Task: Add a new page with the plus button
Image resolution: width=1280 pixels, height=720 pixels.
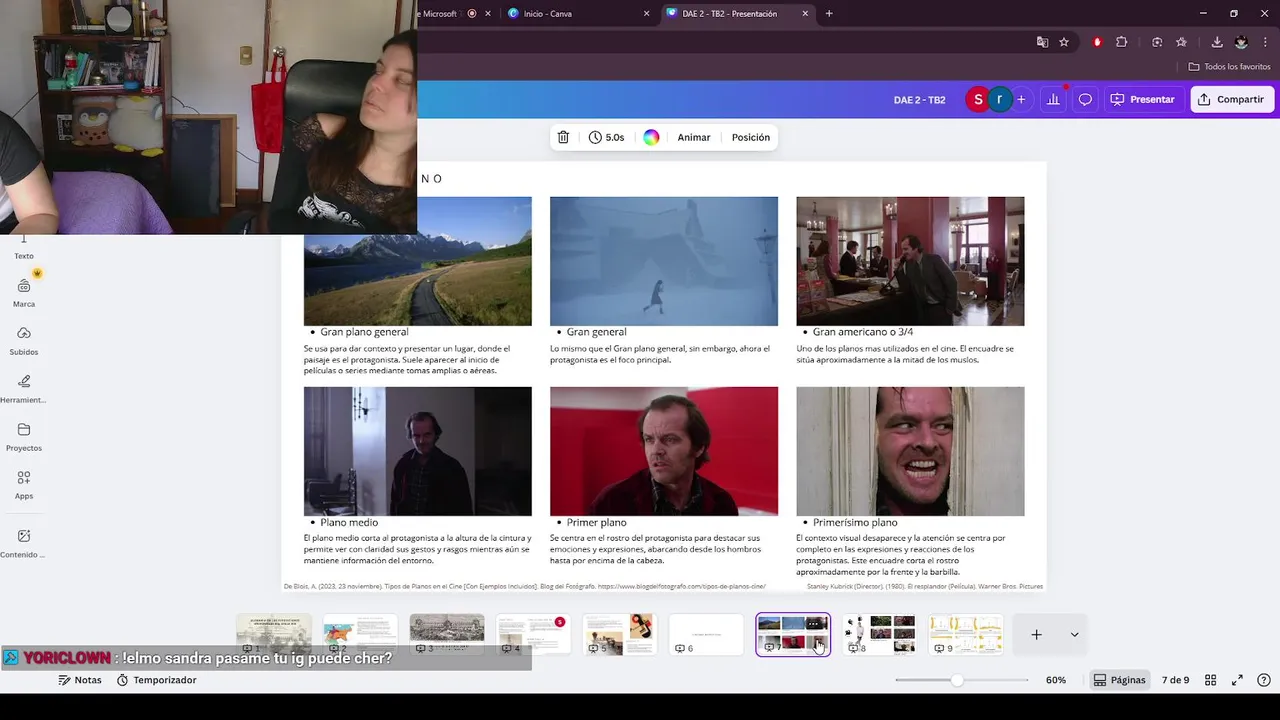Action: click(x=1036, y=635)
